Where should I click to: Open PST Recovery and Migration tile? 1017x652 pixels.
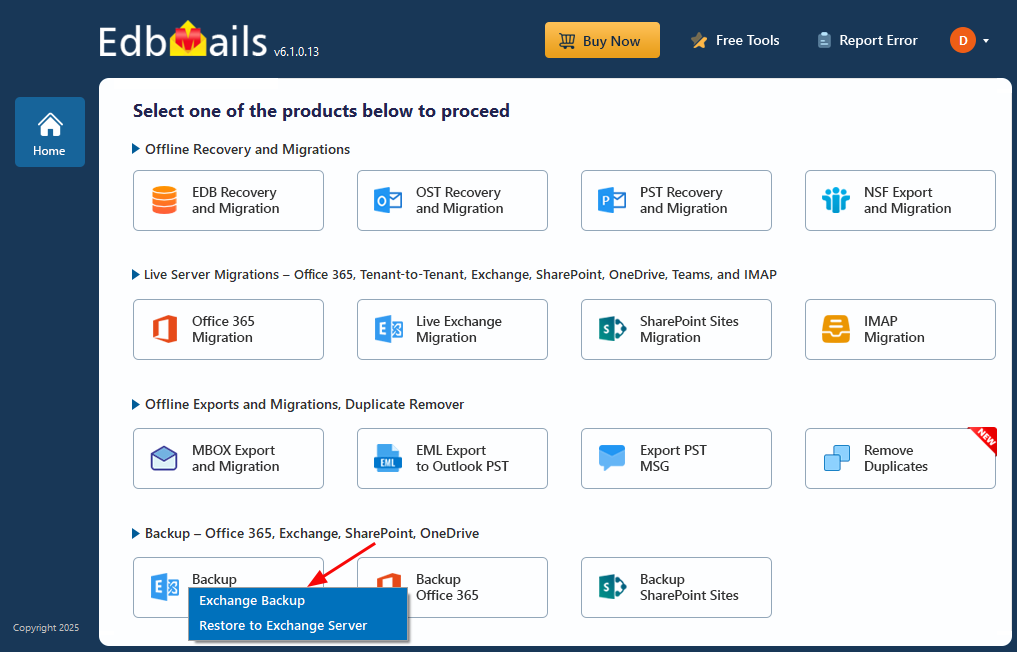676,200
